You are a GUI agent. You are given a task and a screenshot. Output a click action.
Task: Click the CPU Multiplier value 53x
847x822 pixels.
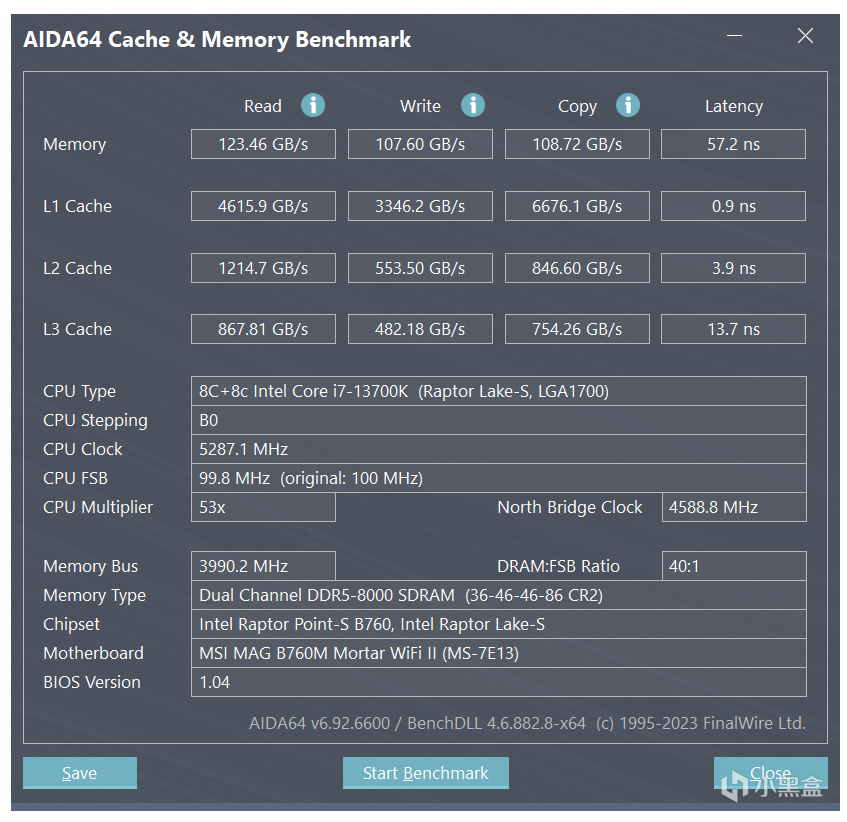tap(263, 507)
